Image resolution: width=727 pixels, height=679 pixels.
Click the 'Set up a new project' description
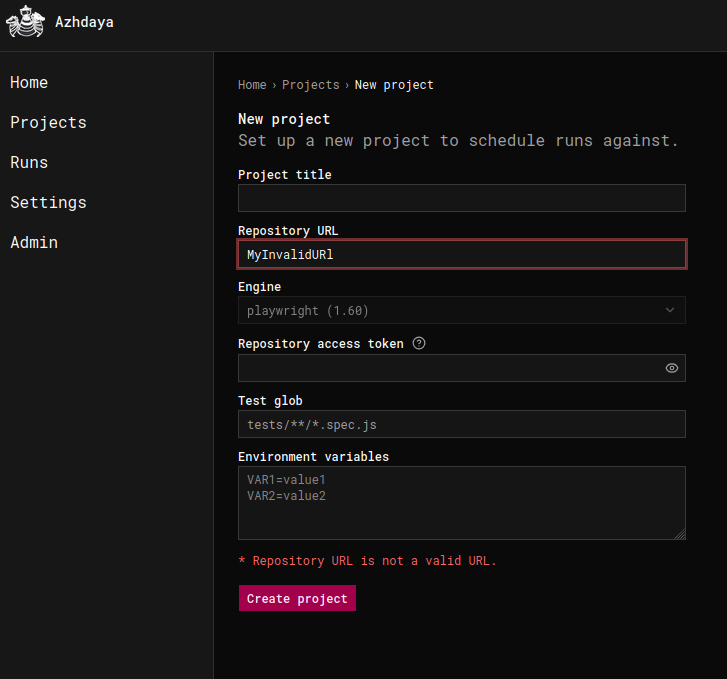(x=458, y=141)
